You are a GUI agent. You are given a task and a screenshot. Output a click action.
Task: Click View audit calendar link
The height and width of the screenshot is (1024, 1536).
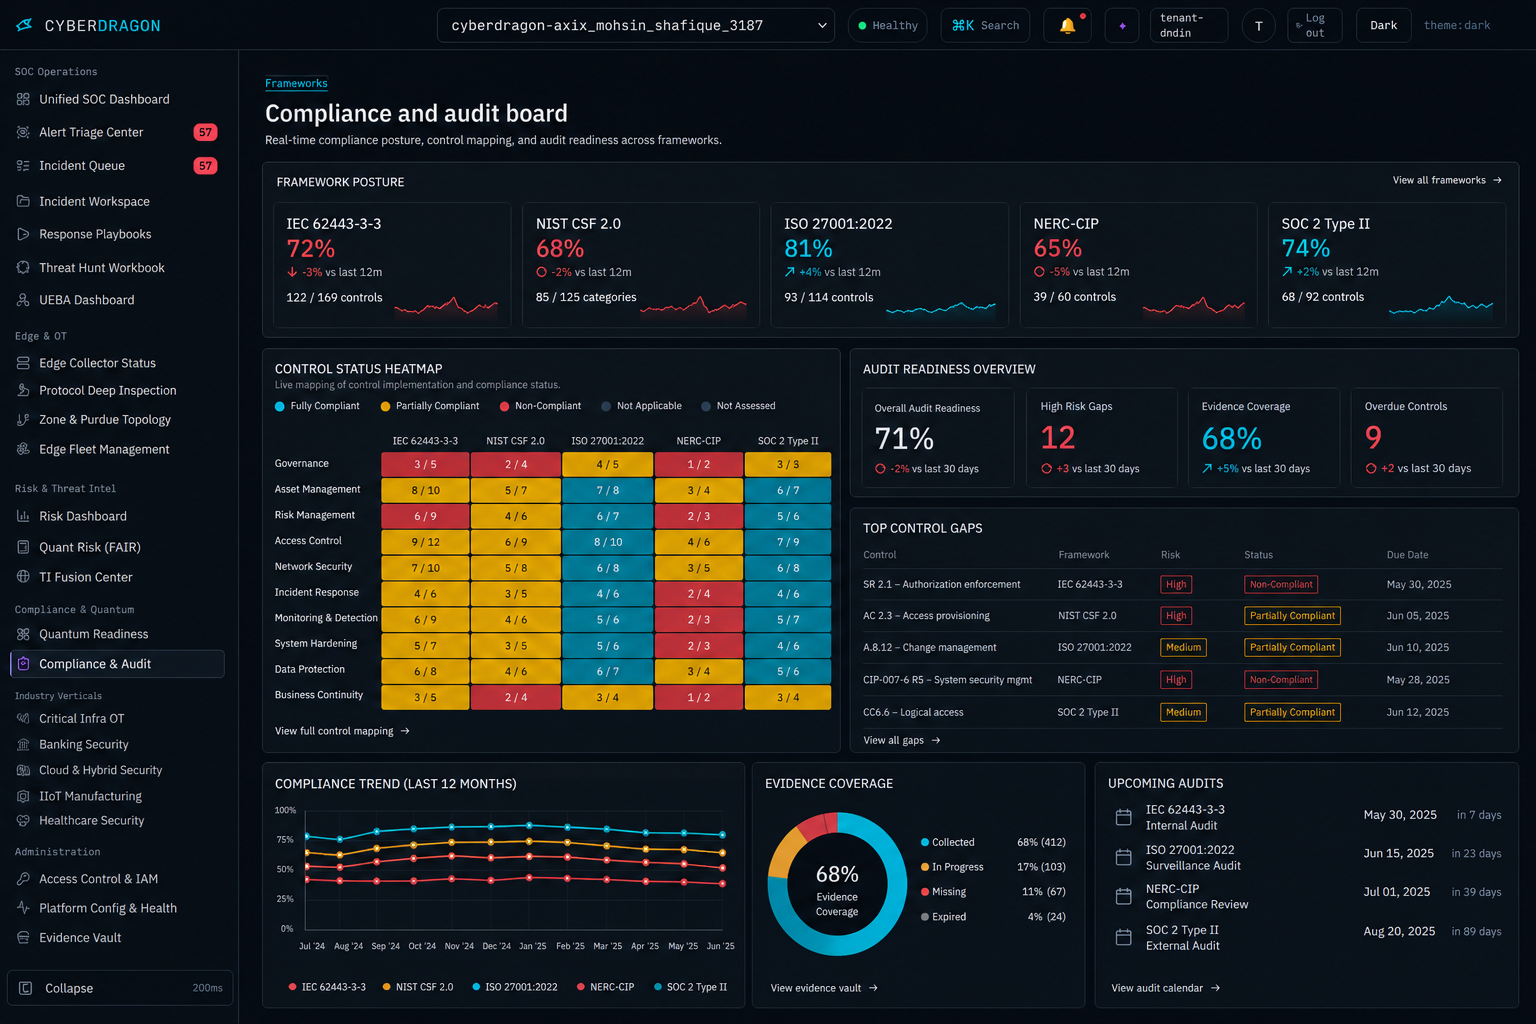pos(1166,988)
